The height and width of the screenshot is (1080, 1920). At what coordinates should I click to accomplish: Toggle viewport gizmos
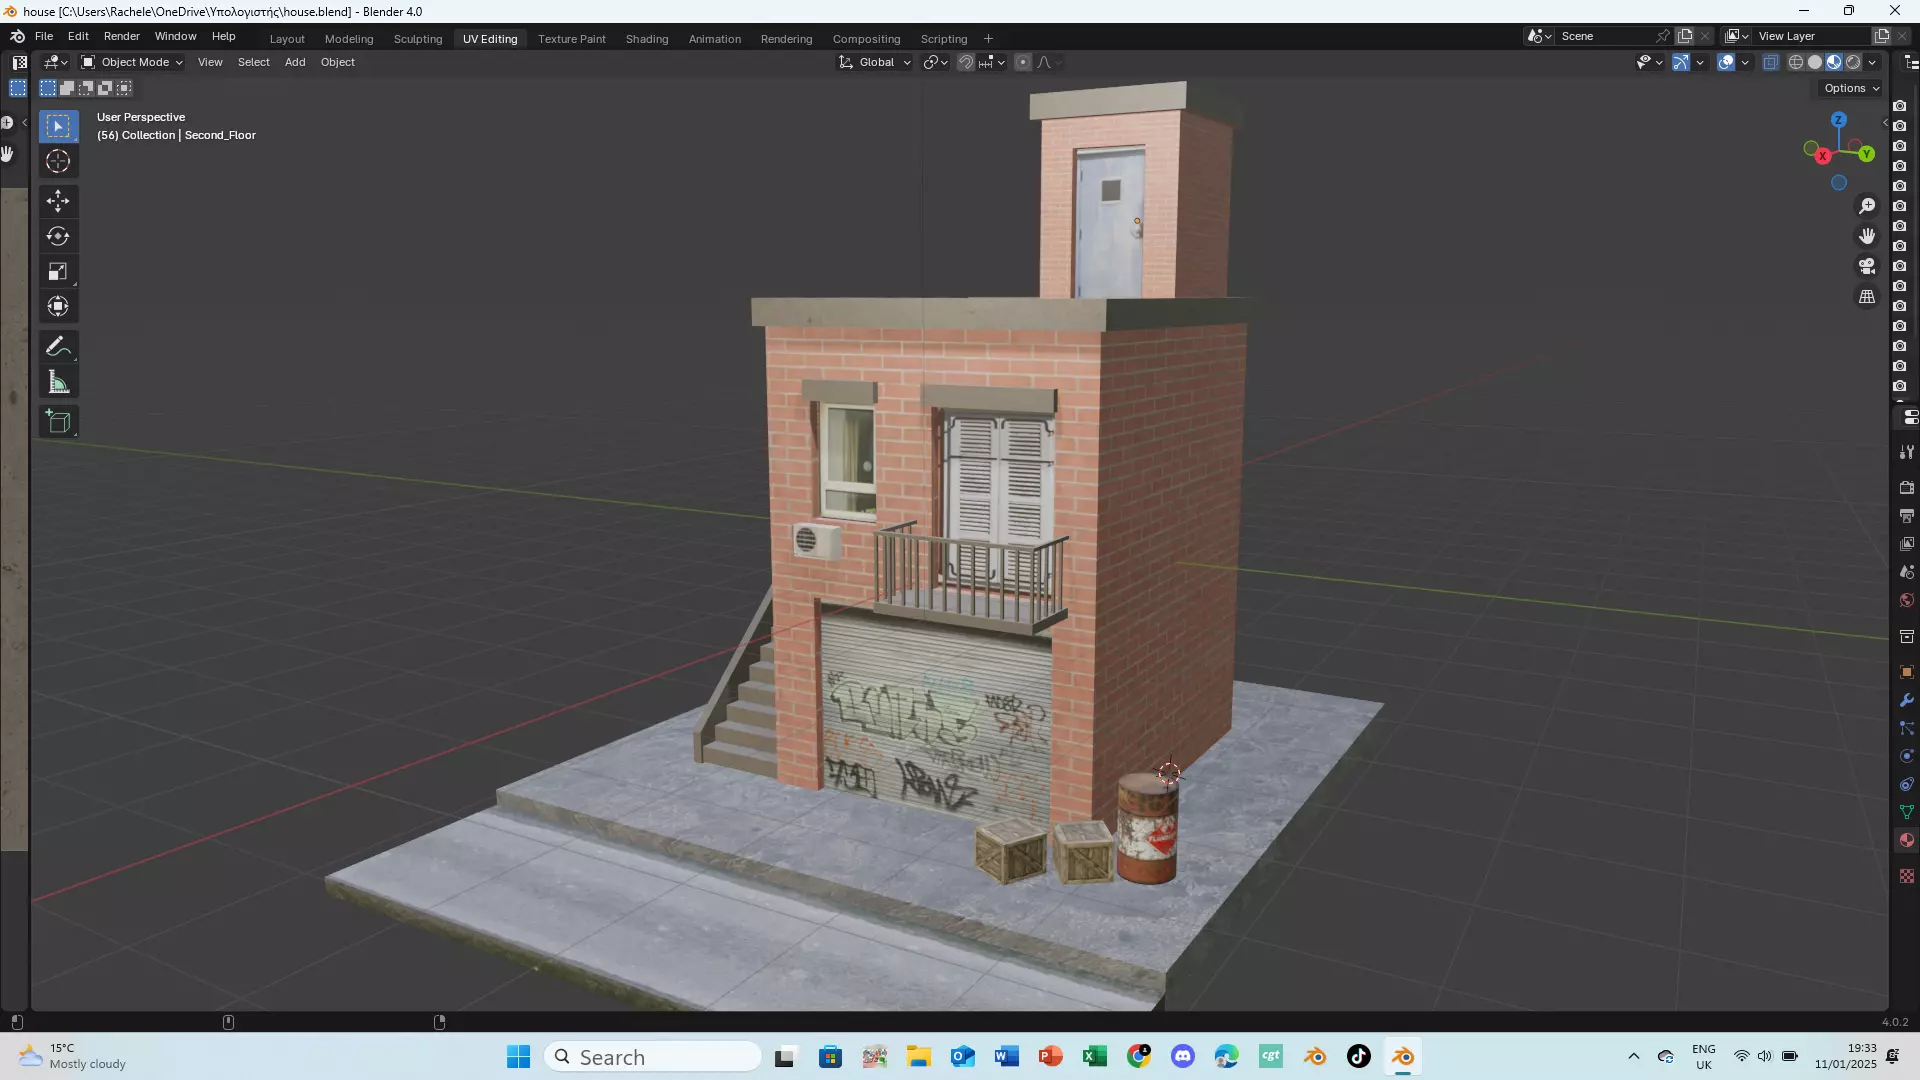(x=1681, y=62)
